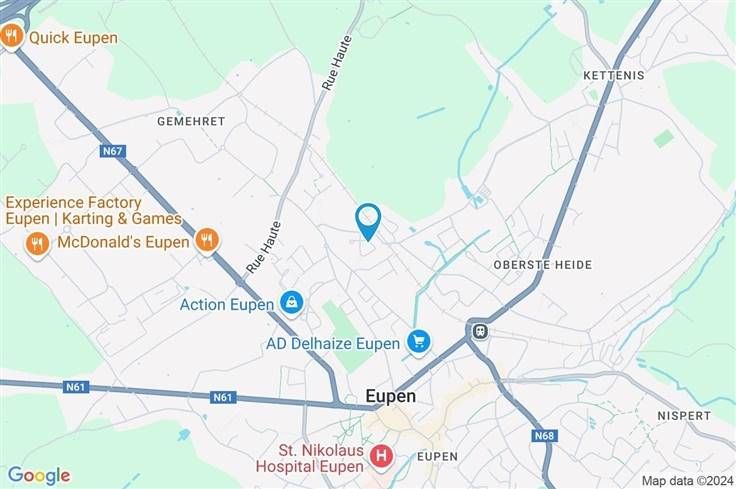This screenshot has height=489, width=736.
Task: Open the Google logo link
Action: (39, 476)
